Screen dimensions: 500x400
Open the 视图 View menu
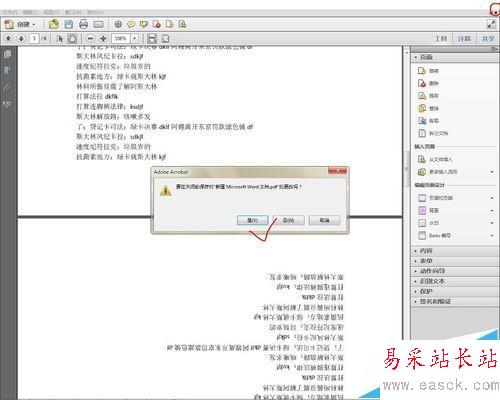pos(51,12)
